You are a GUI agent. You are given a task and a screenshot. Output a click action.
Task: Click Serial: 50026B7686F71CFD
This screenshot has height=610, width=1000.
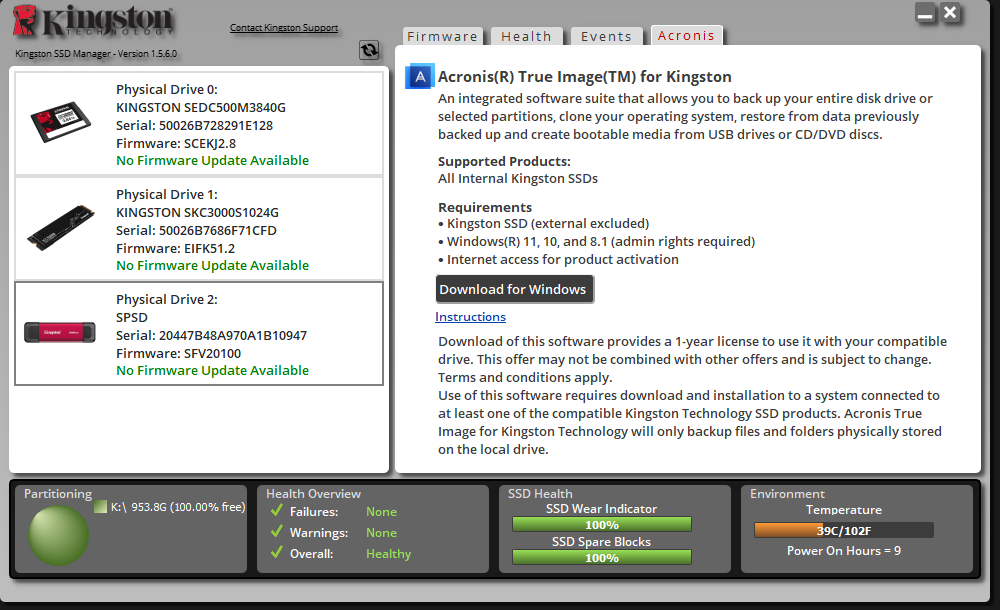[x=196, y=230]
